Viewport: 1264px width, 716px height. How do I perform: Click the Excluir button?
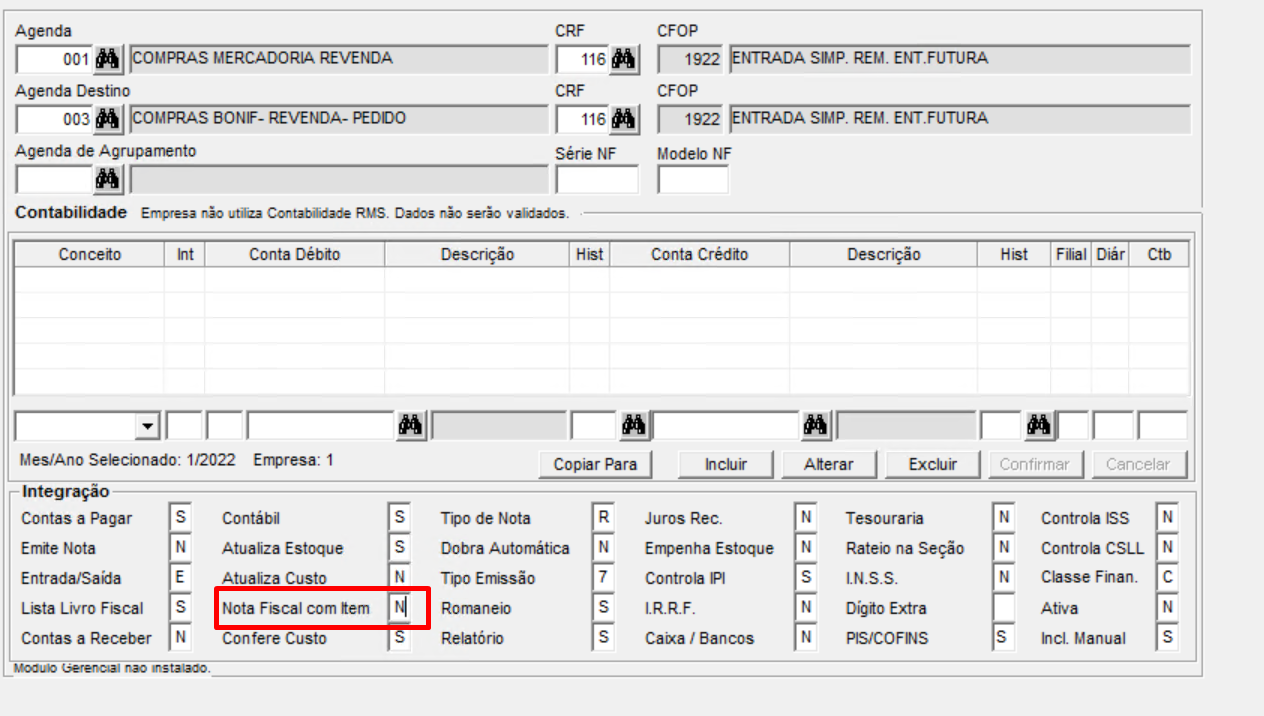[x=933, y=464]
